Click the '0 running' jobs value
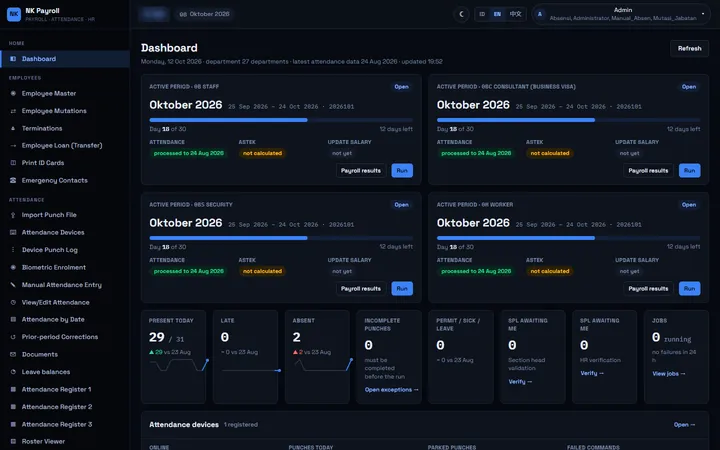 pyautogui.click(x=671, y=338)
